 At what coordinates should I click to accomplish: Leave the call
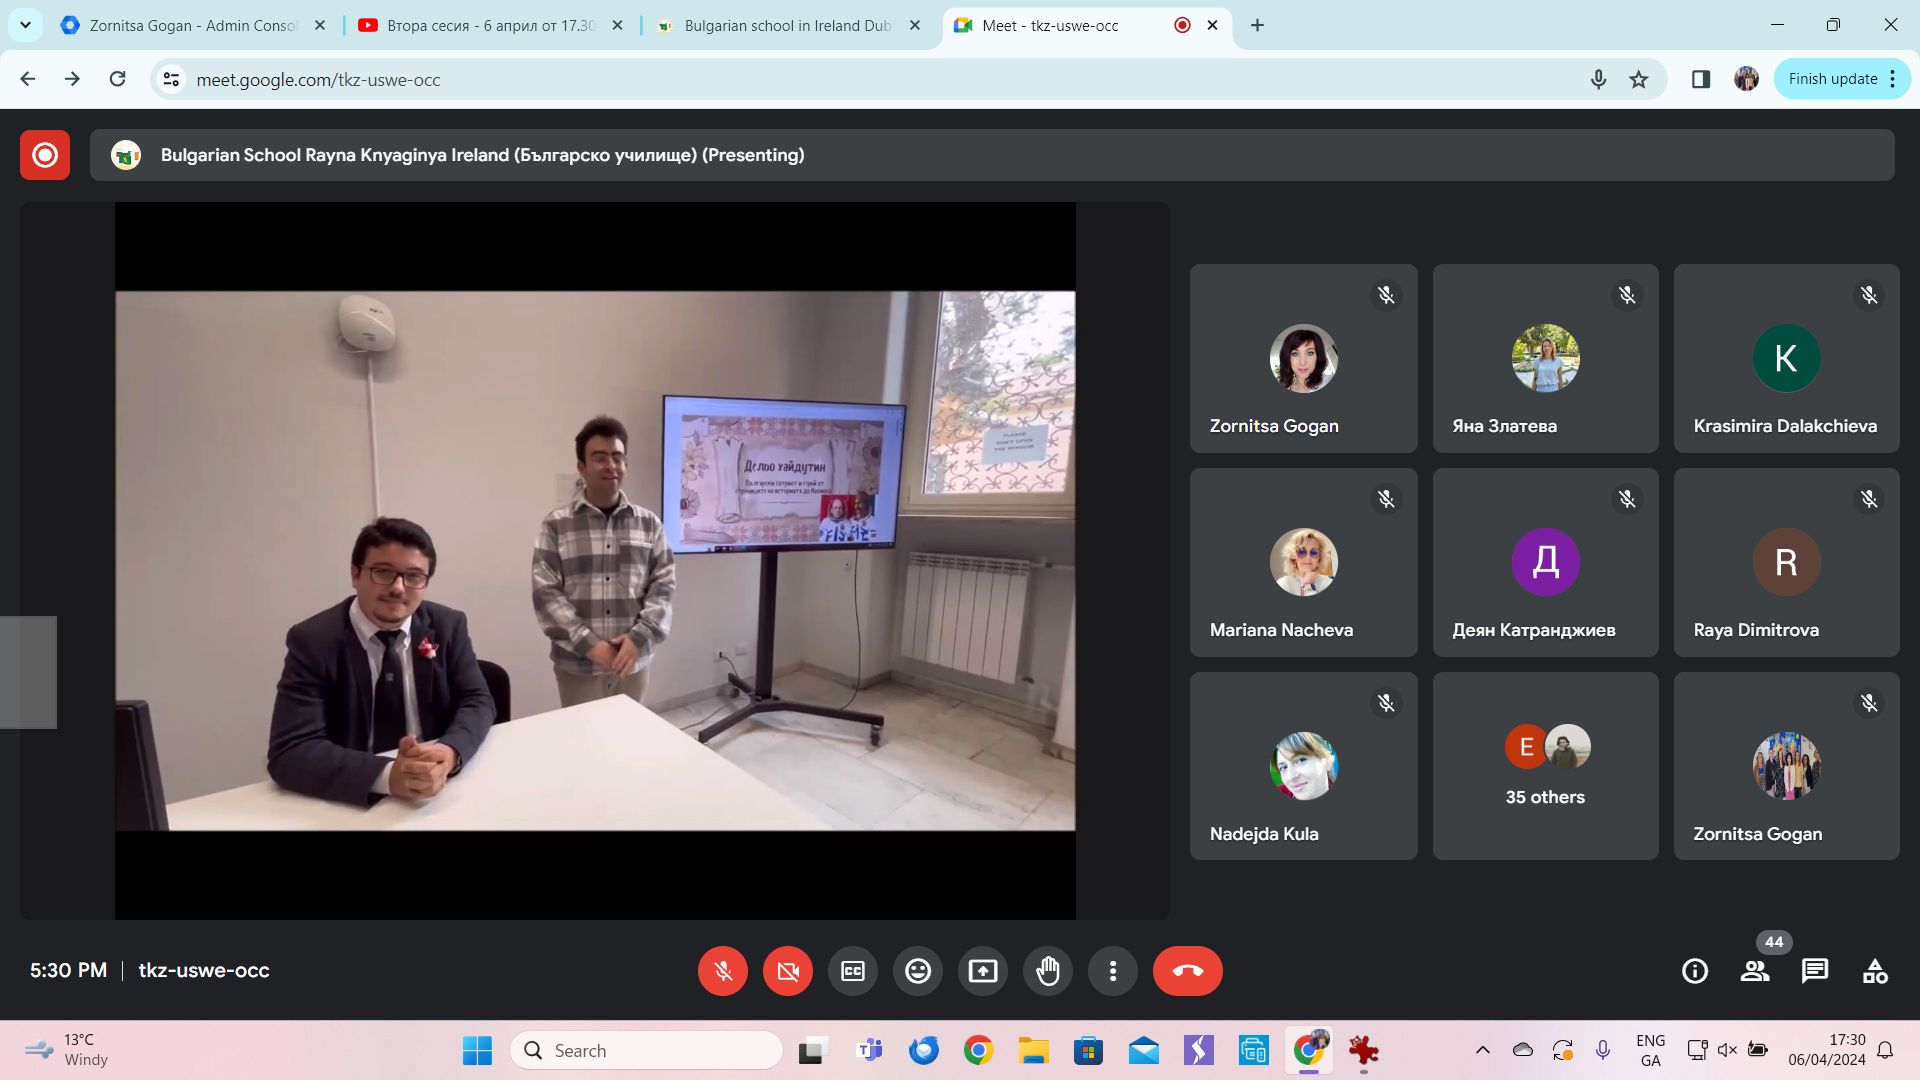1187,971
